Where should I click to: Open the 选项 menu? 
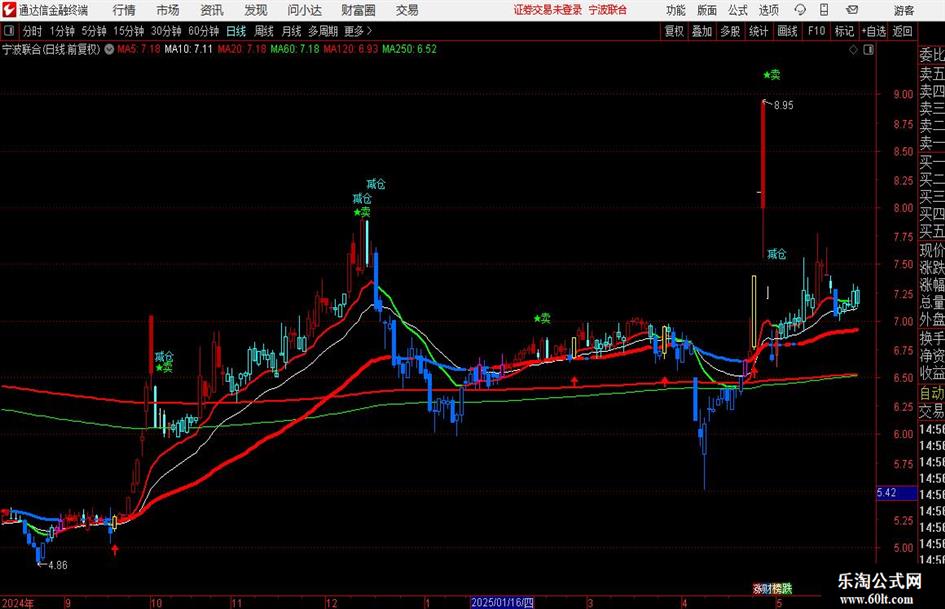[768, 10]
